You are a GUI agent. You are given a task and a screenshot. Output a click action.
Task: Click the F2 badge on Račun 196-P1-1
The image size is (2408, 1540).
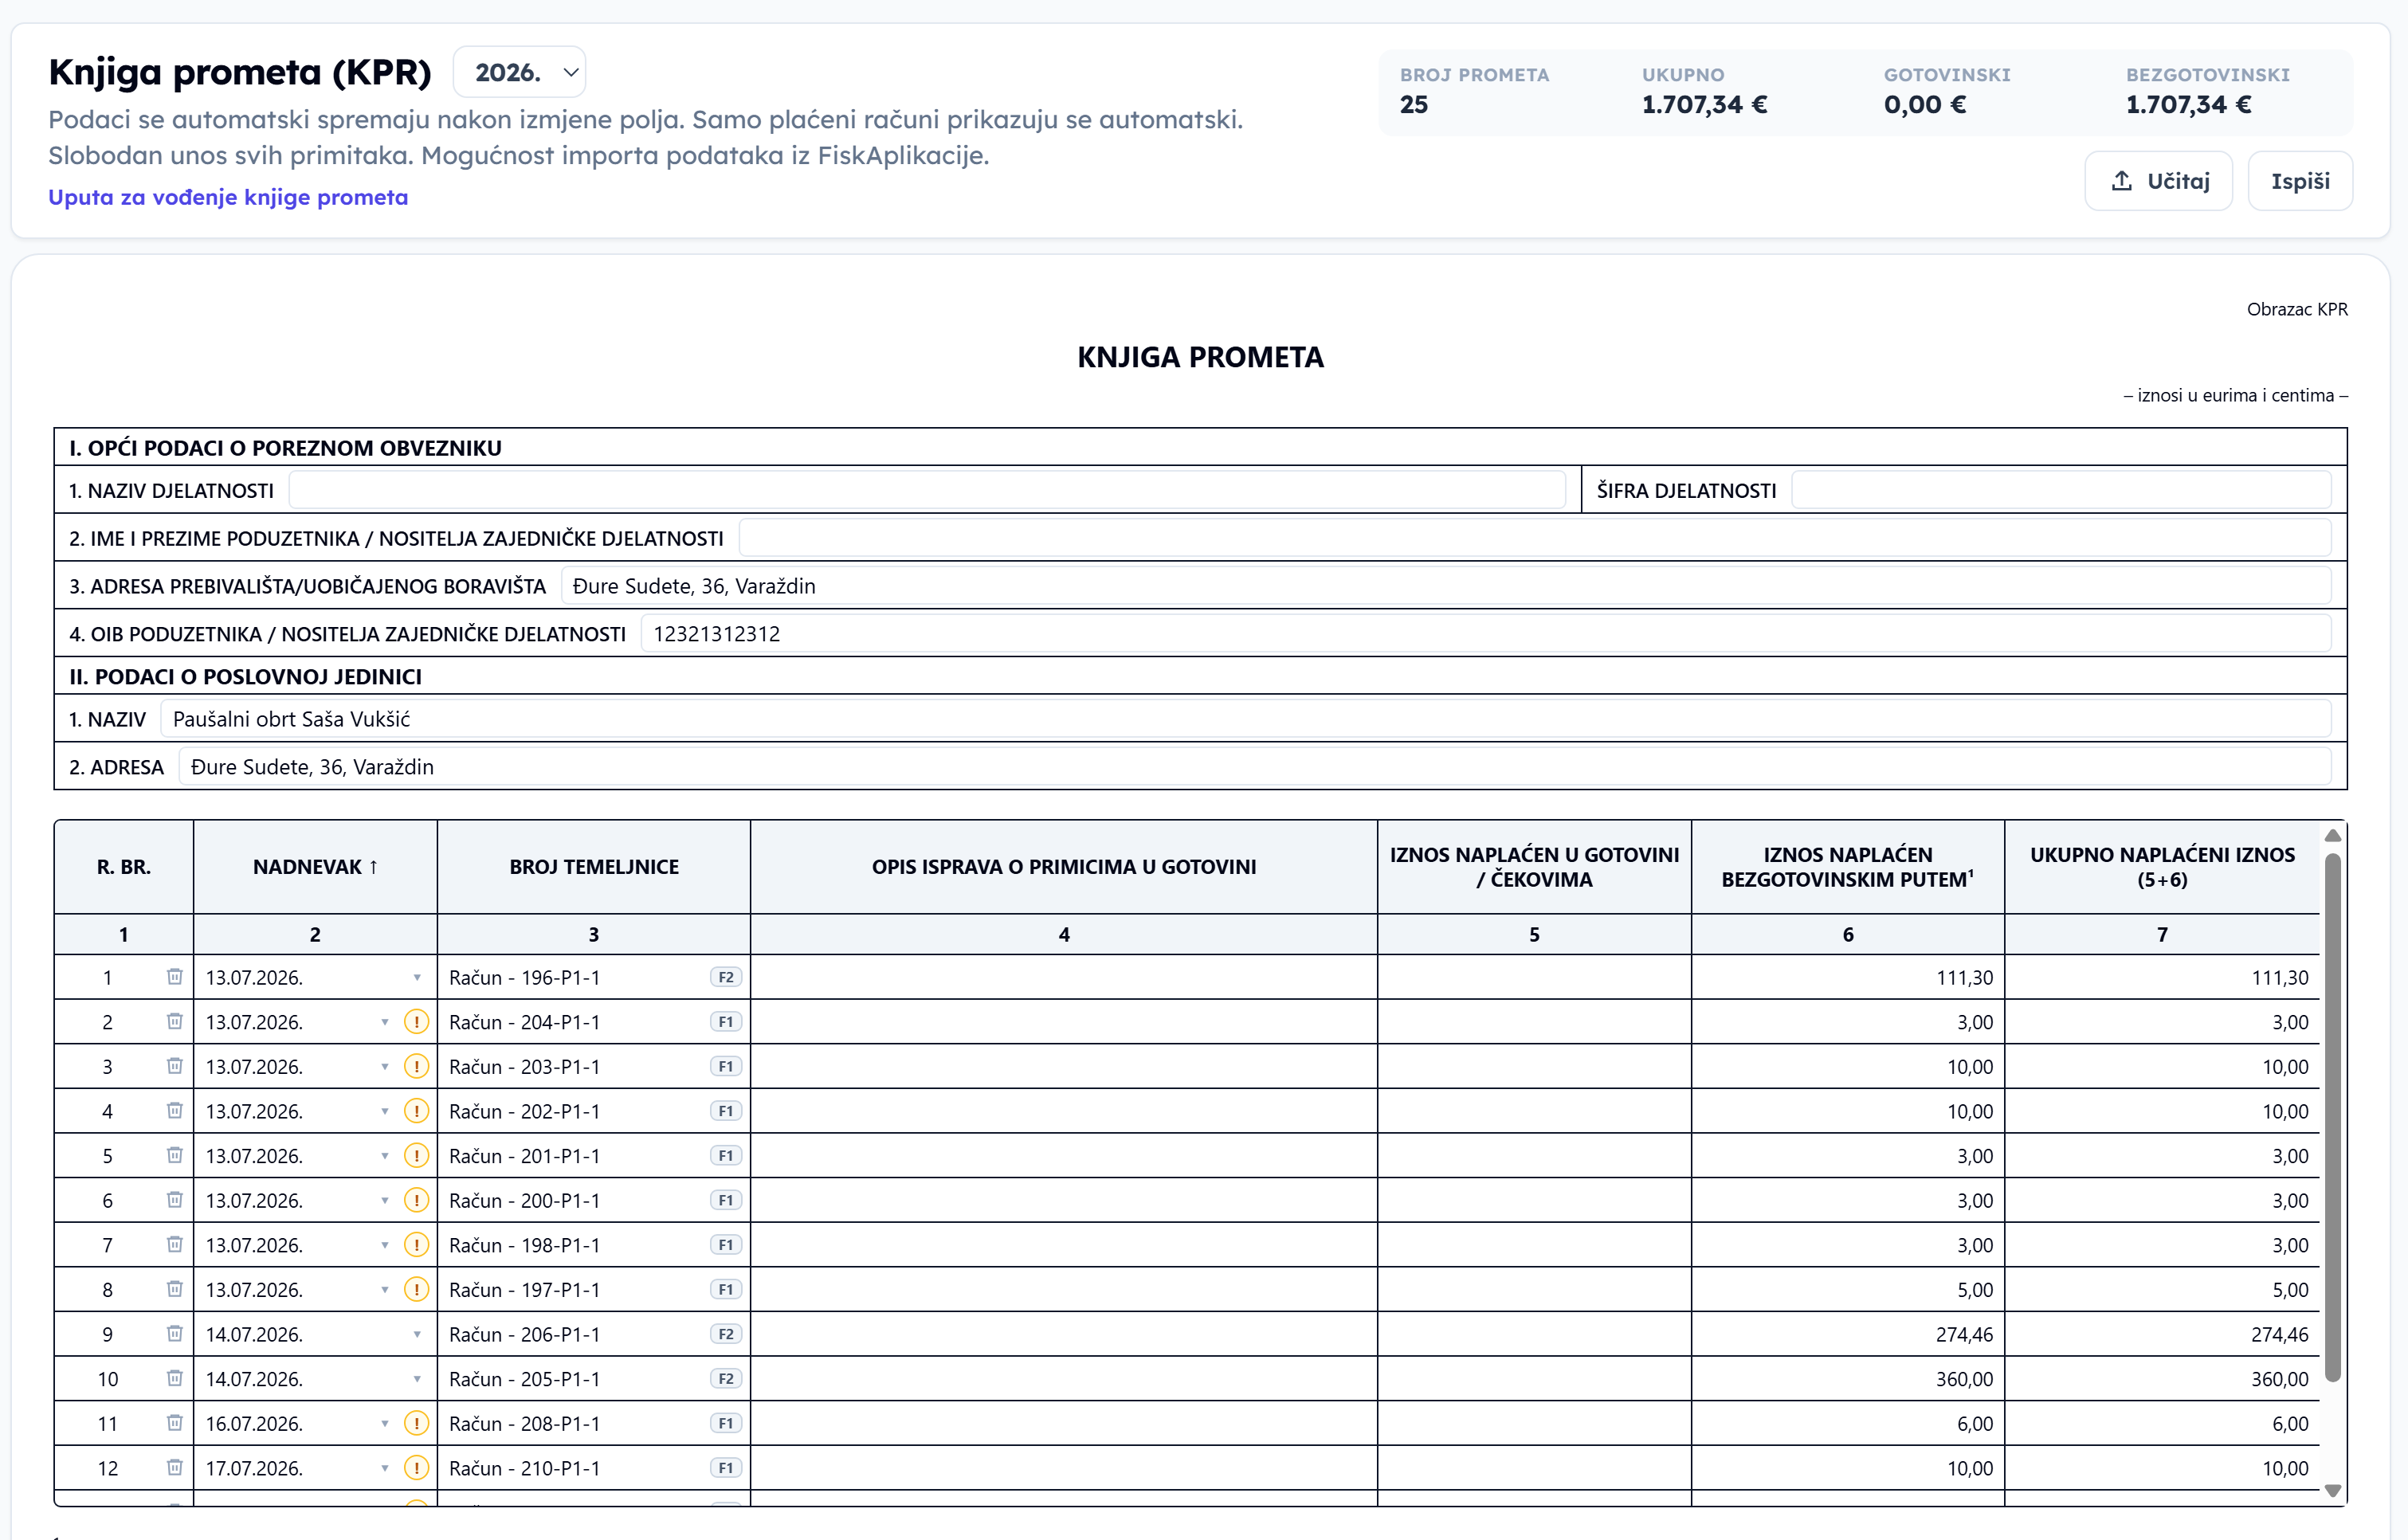point(726,977)
